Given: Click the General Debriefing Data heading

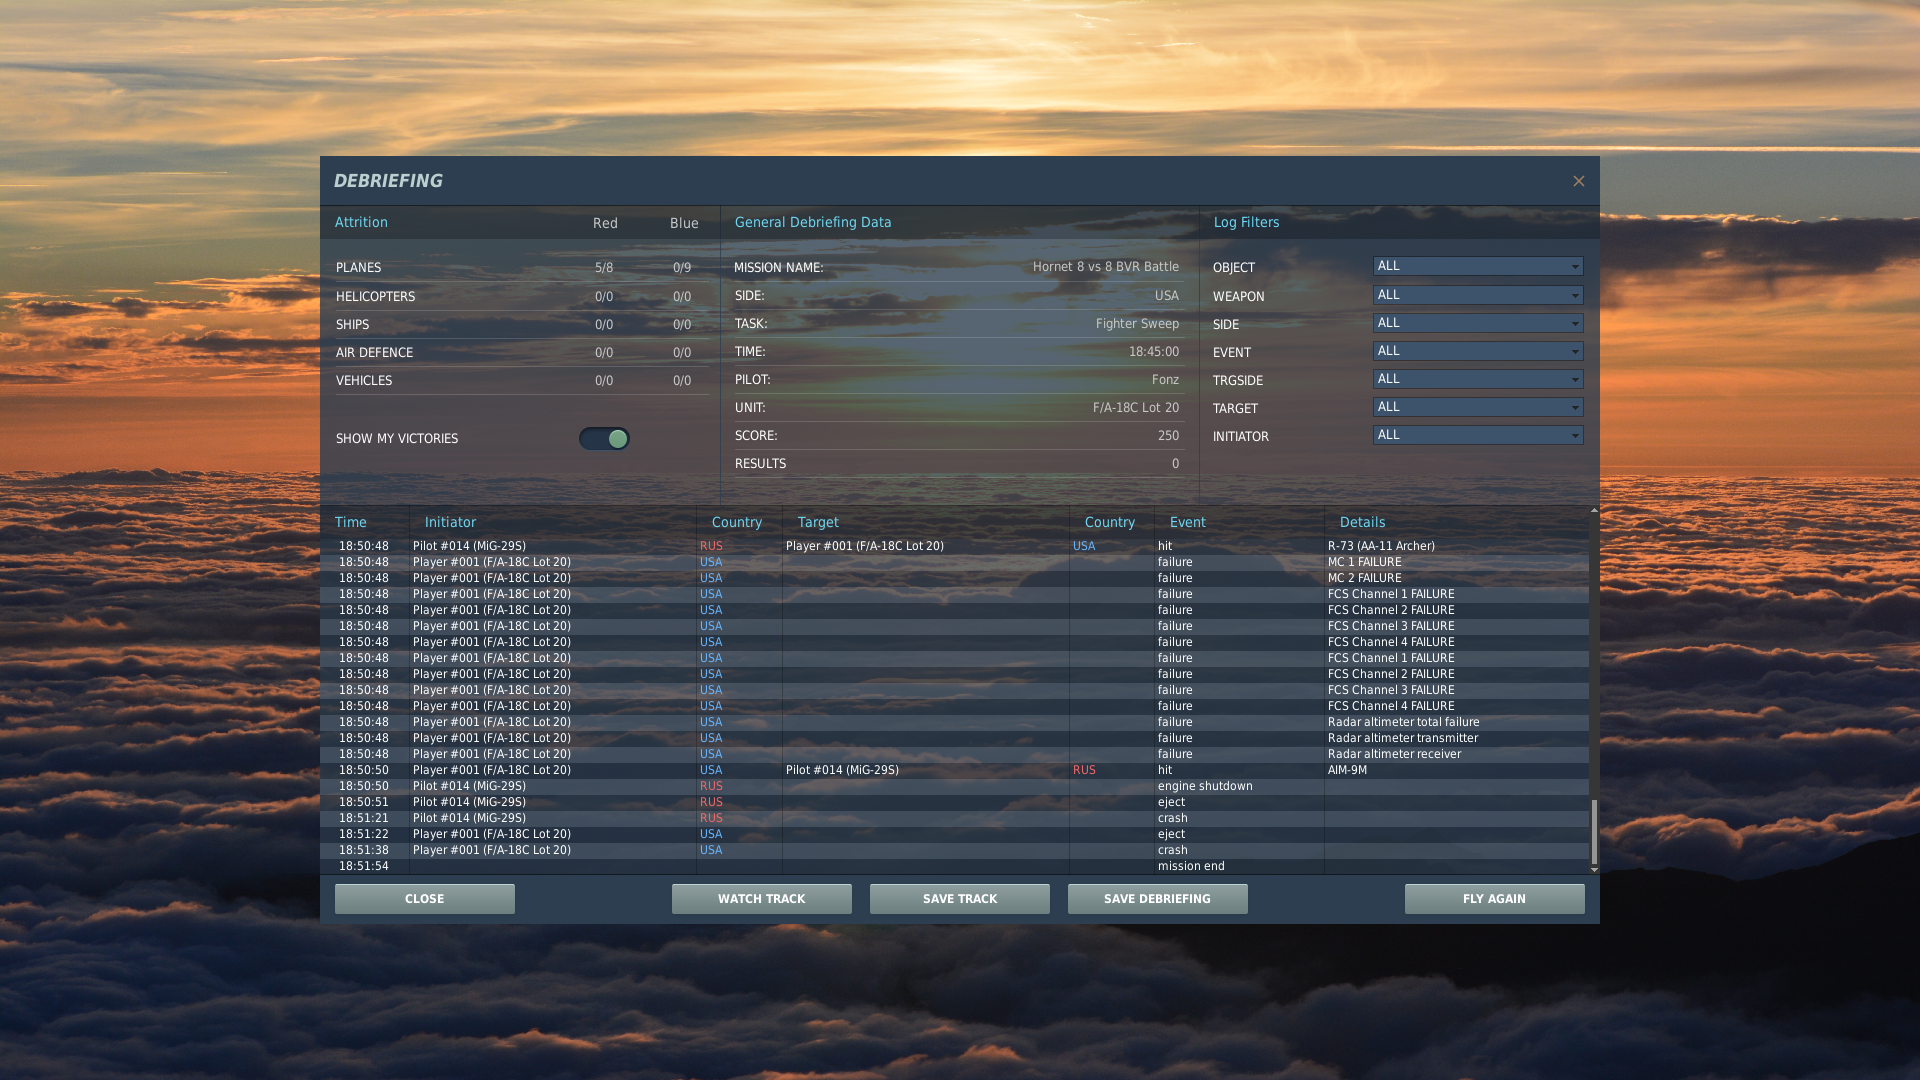Looking at the screenshot, I should click(813, 222).
